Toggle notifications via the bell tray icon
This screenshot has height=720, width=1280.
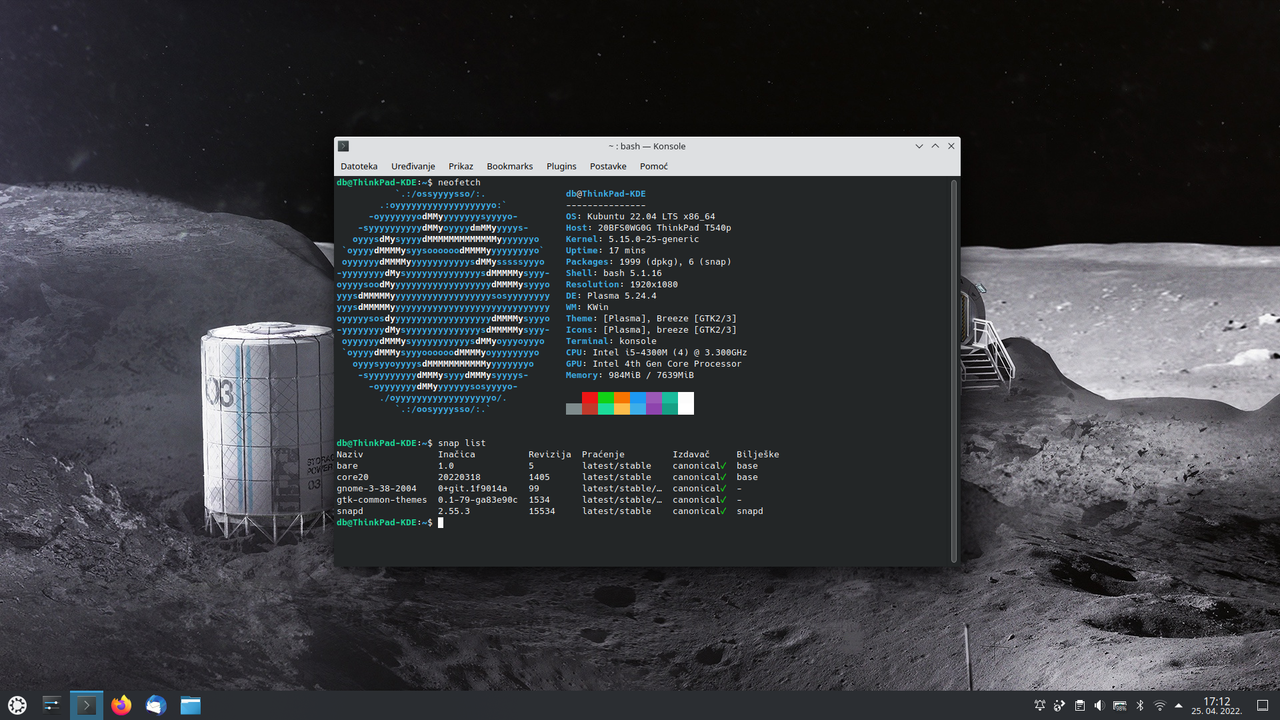point(1041,706)
